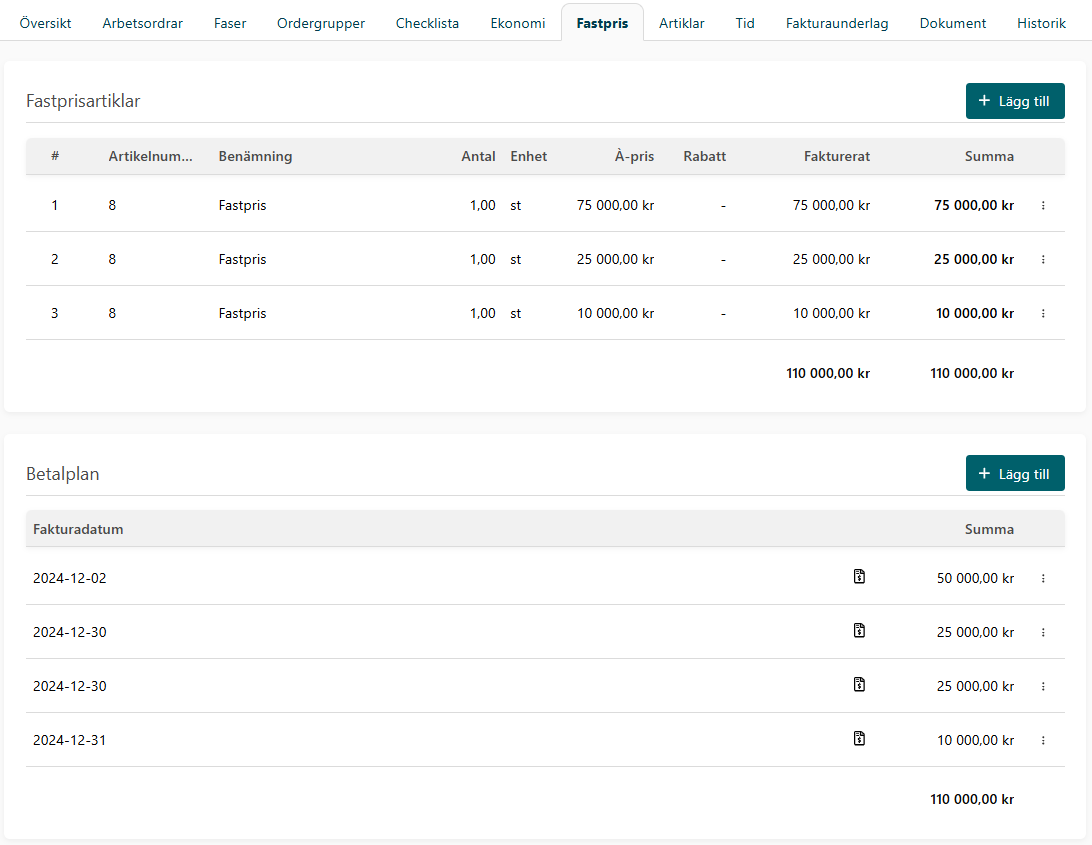Select the Fastpris tab

point(602,23)
